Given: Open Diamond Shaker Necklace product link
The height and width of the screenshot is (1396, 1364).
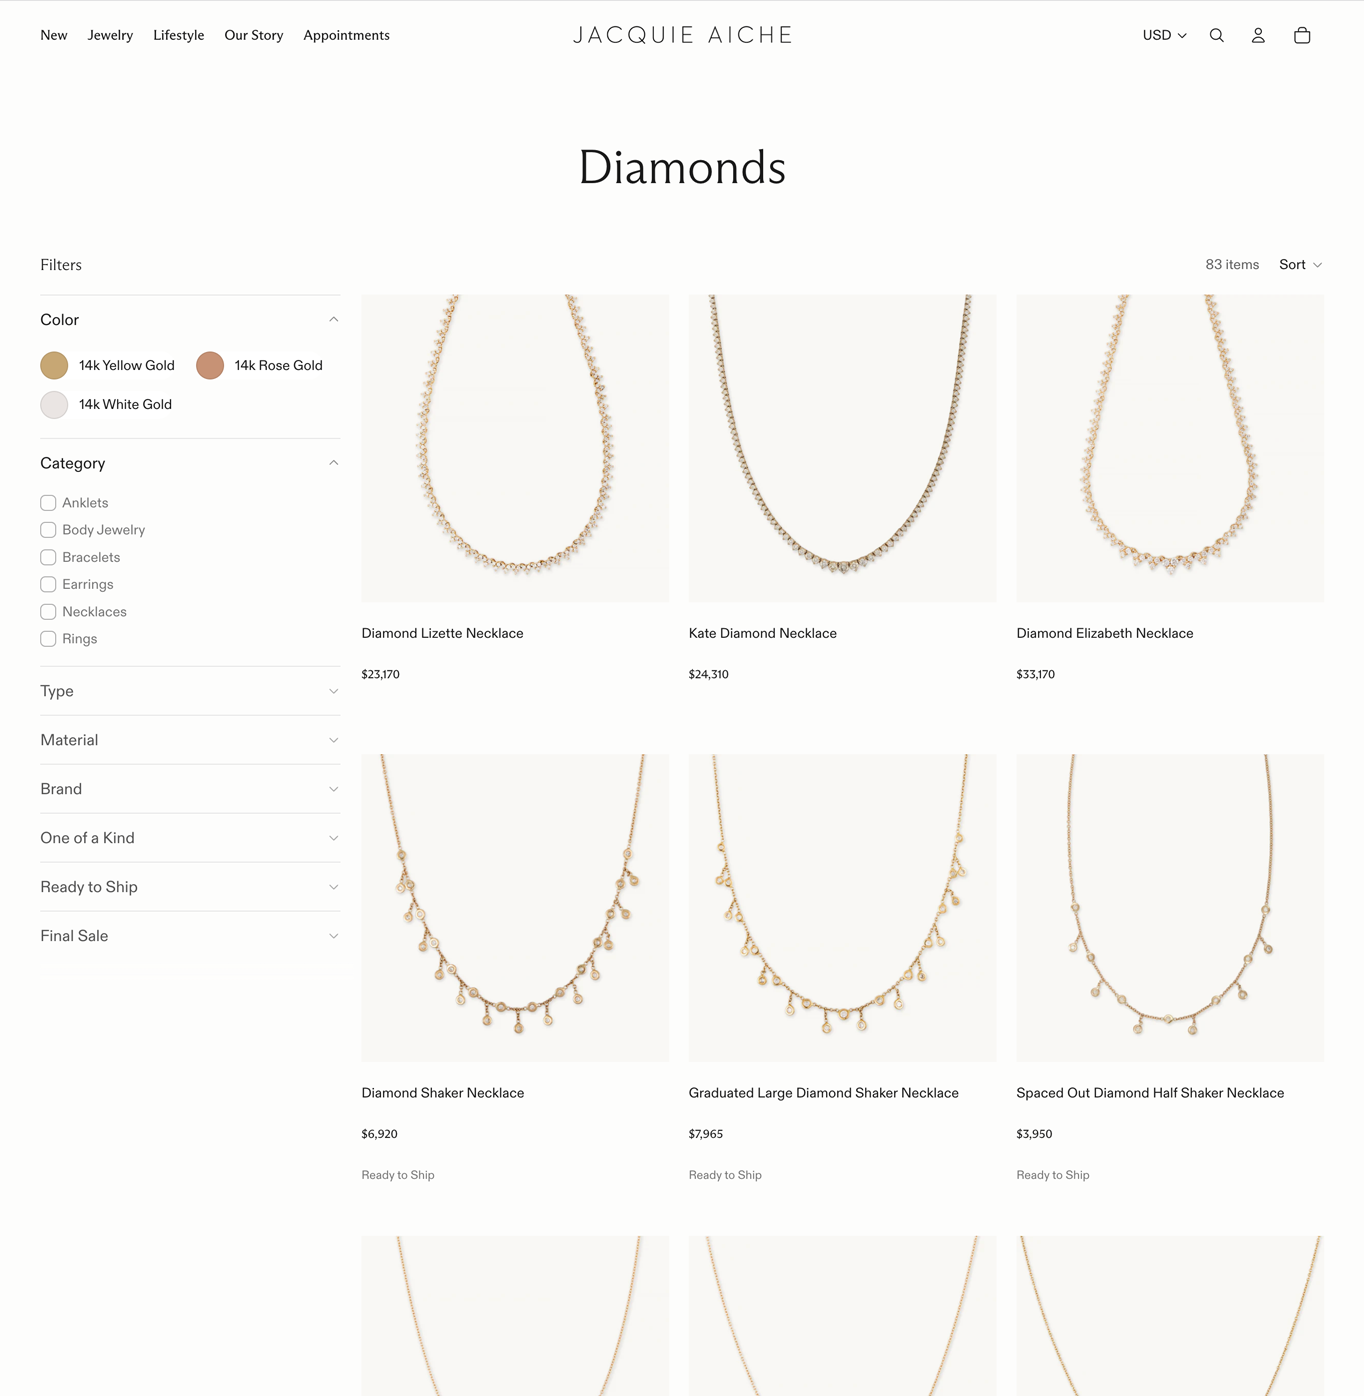Looking at the screenshot, I should [442, 1093].
